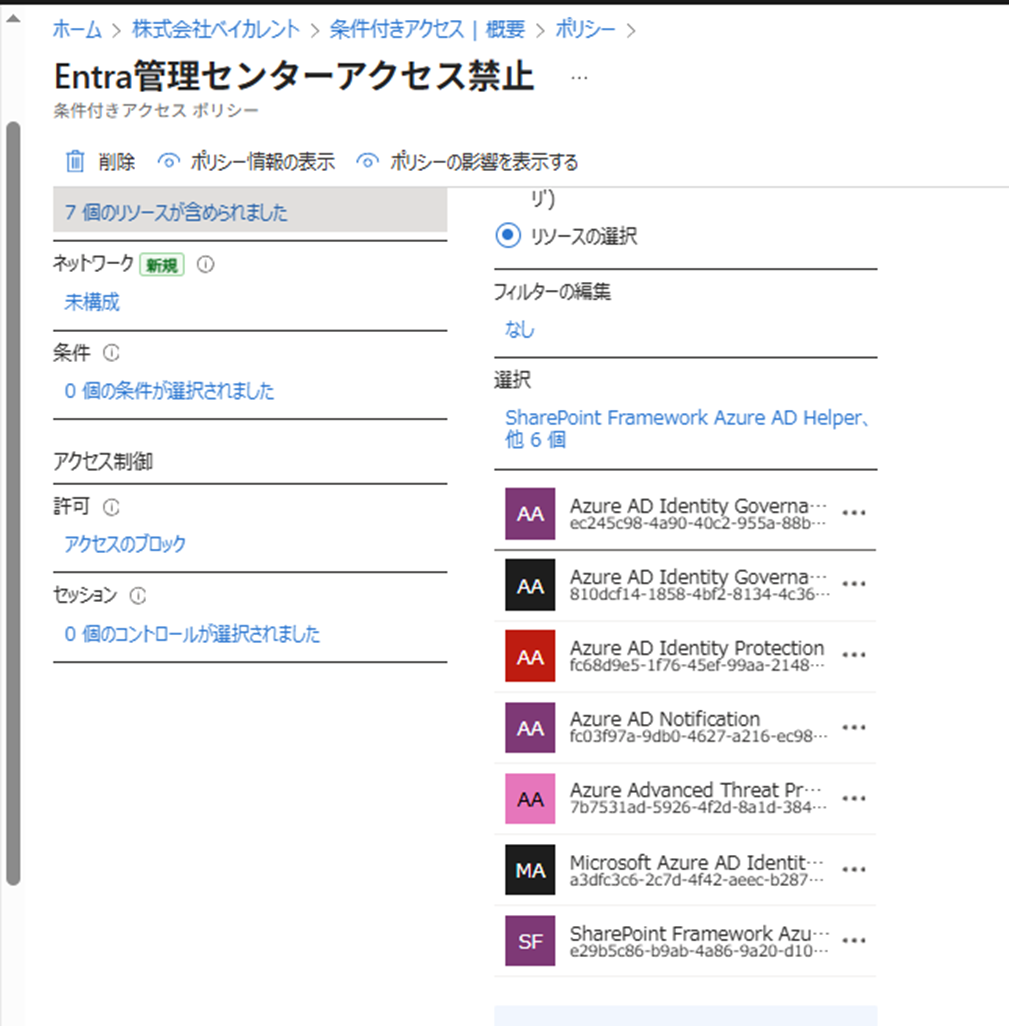Viewport: 1009px width, 1026px height.
Task: Select Microsoft Azure AD Identit app name
Action: pos(697,862)
